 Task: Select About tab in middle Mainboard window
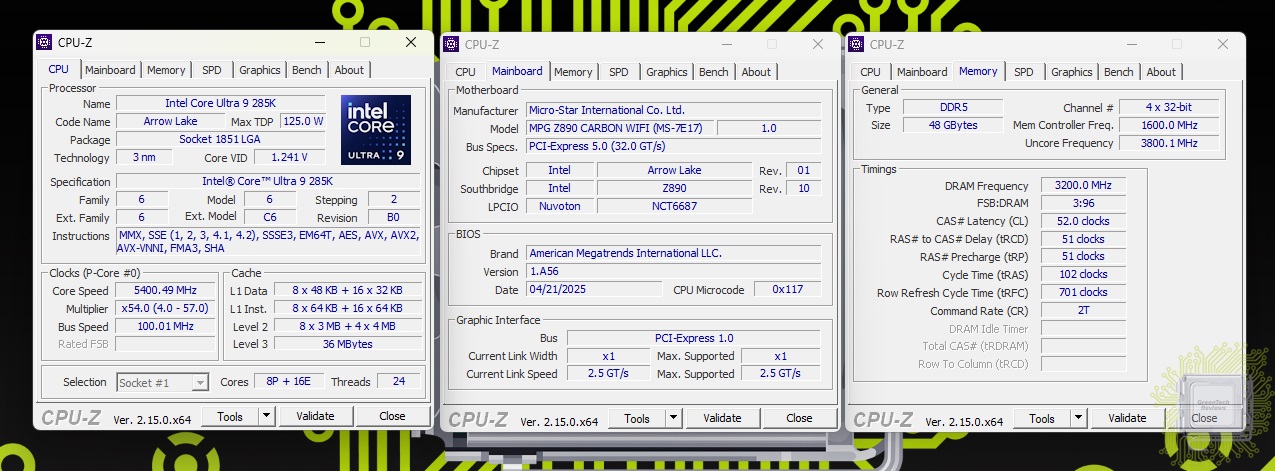pyautogui.click(x=756, y=72)
